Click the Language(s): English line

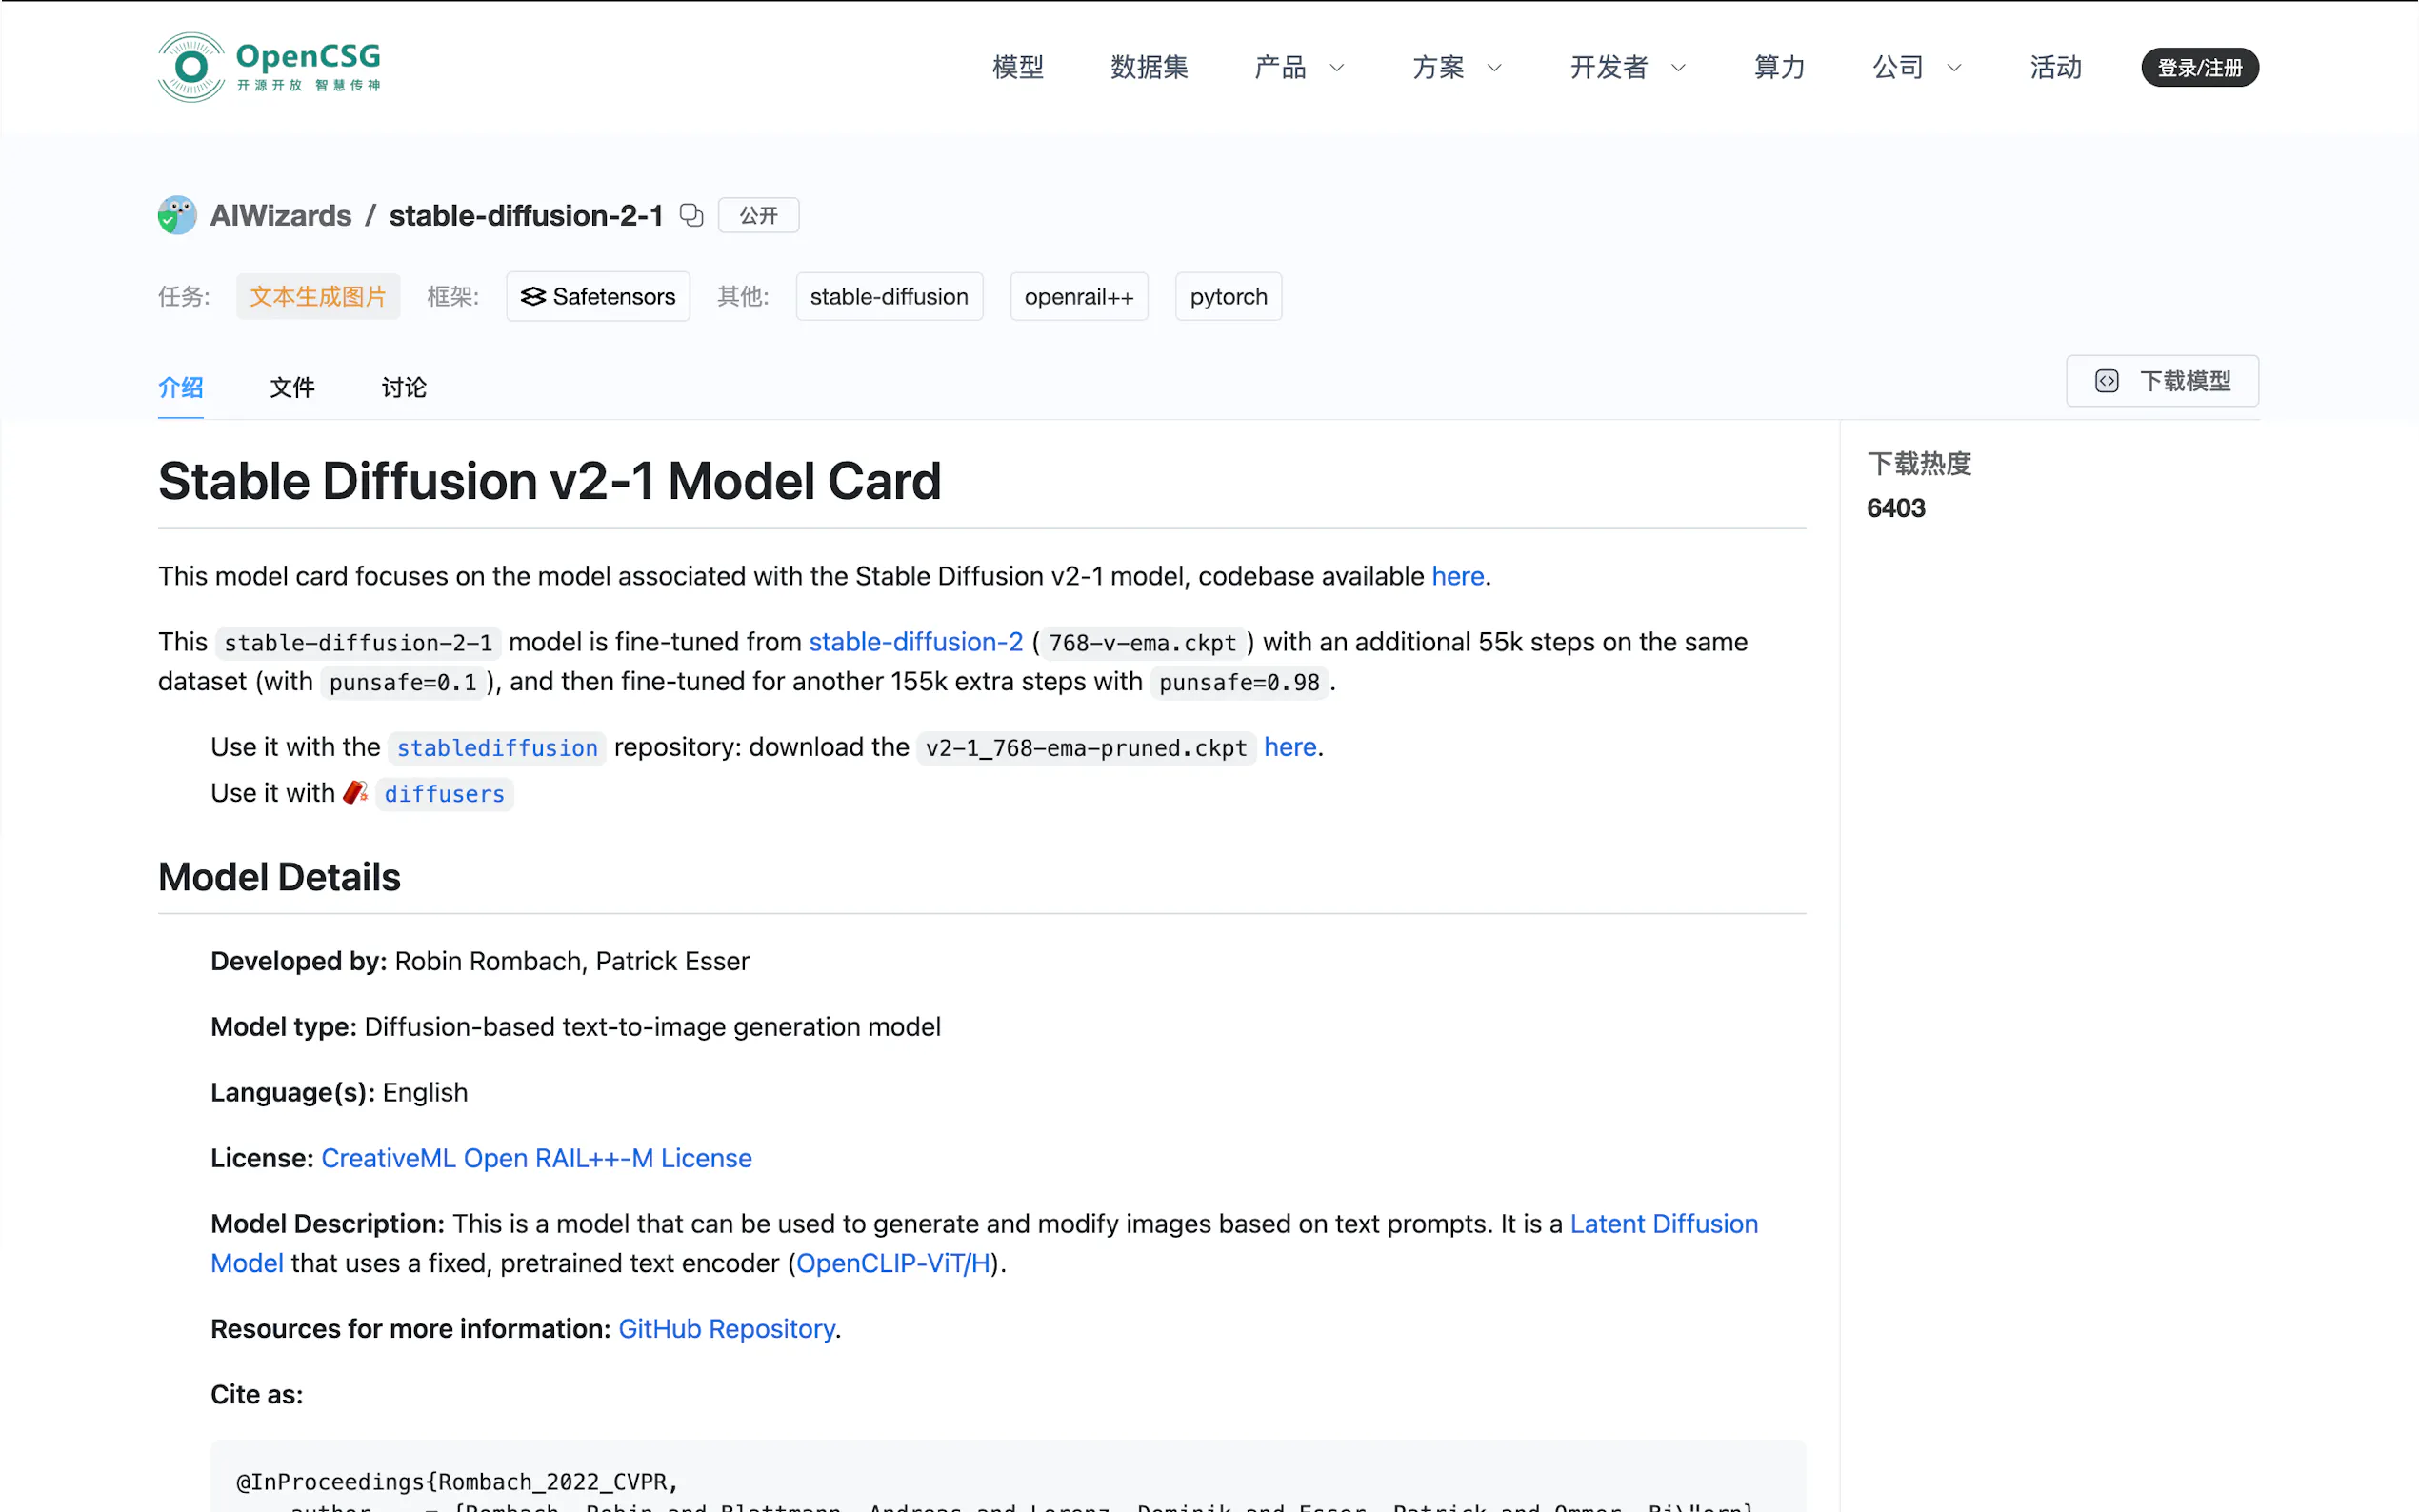(x=339, y=1092)
